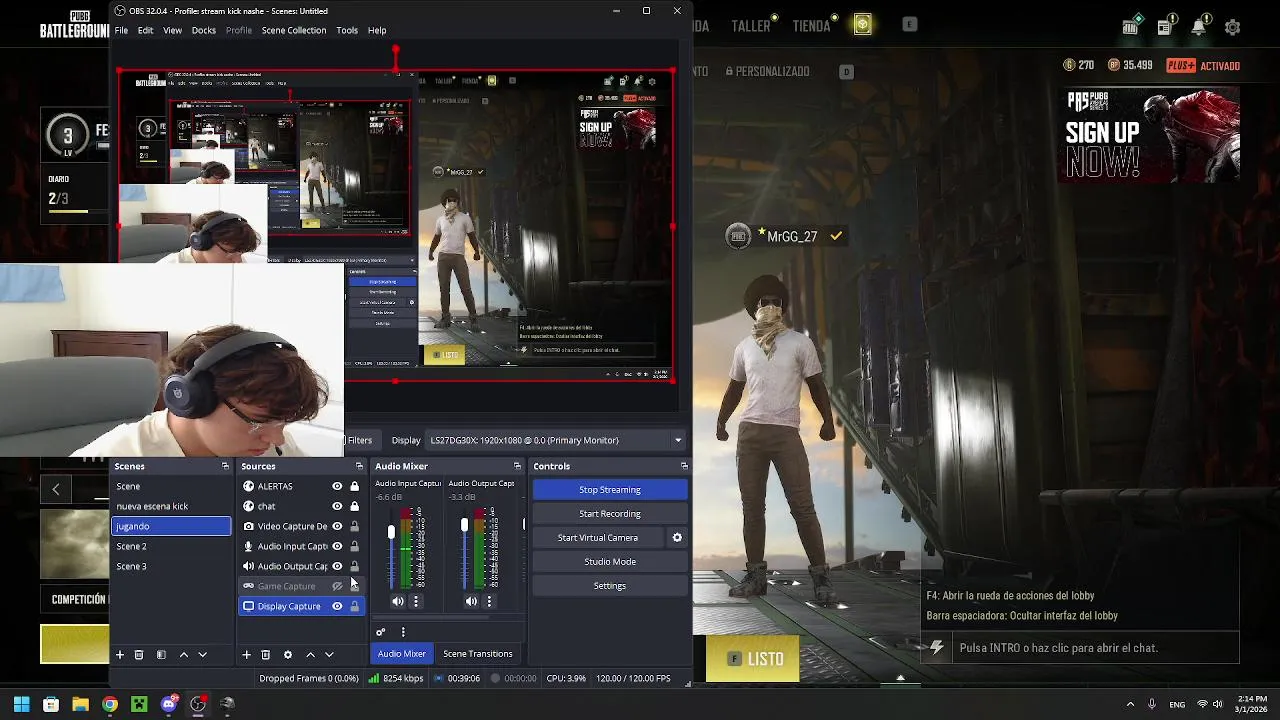Hide the ALERTAS source

[x=337, y=486]
